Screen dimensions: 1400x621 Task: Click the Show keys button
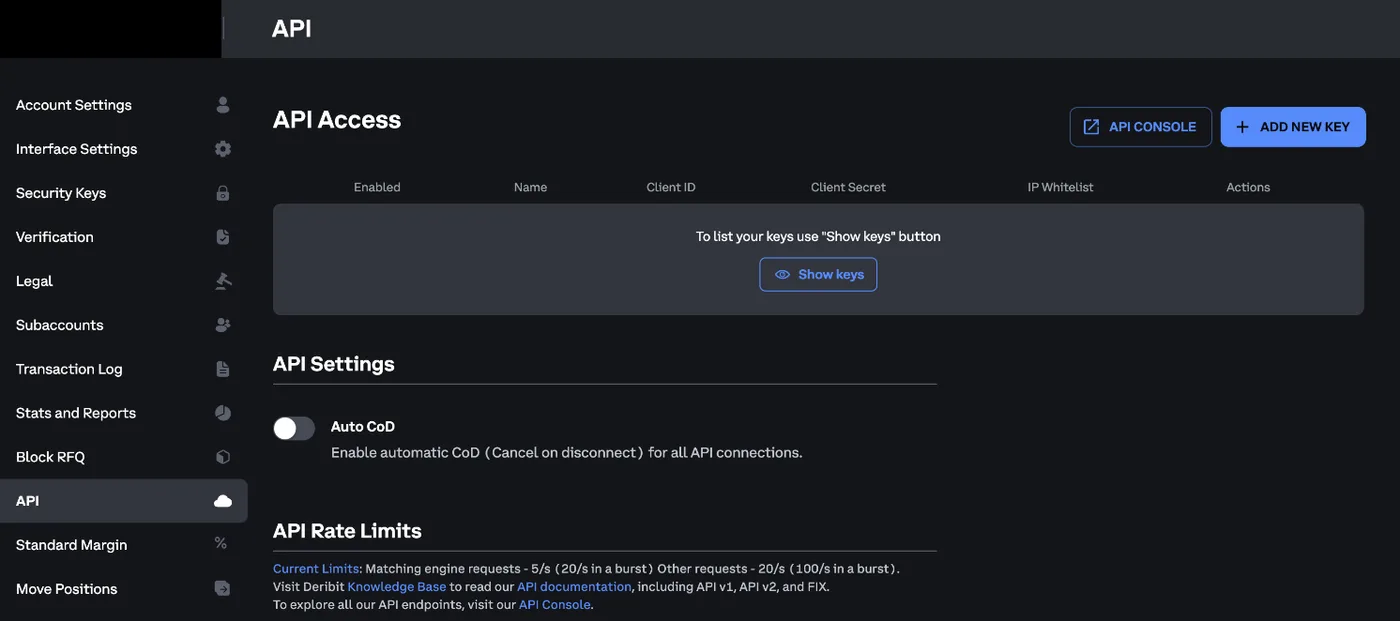(818, 275)
